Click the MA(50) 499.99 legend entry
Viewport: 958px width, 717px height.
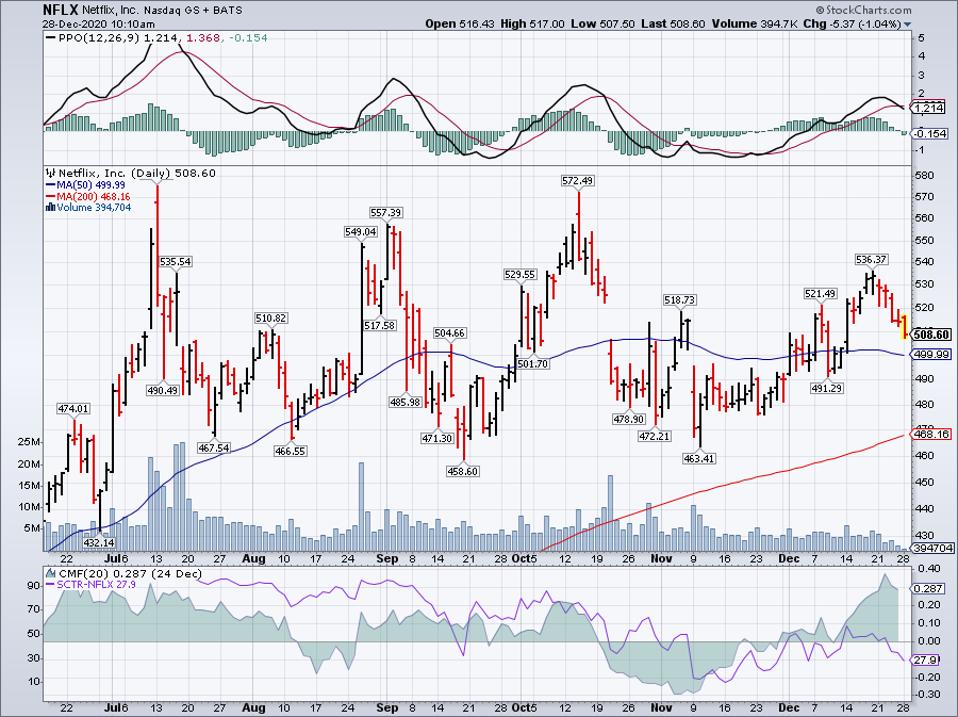point(86,185)
